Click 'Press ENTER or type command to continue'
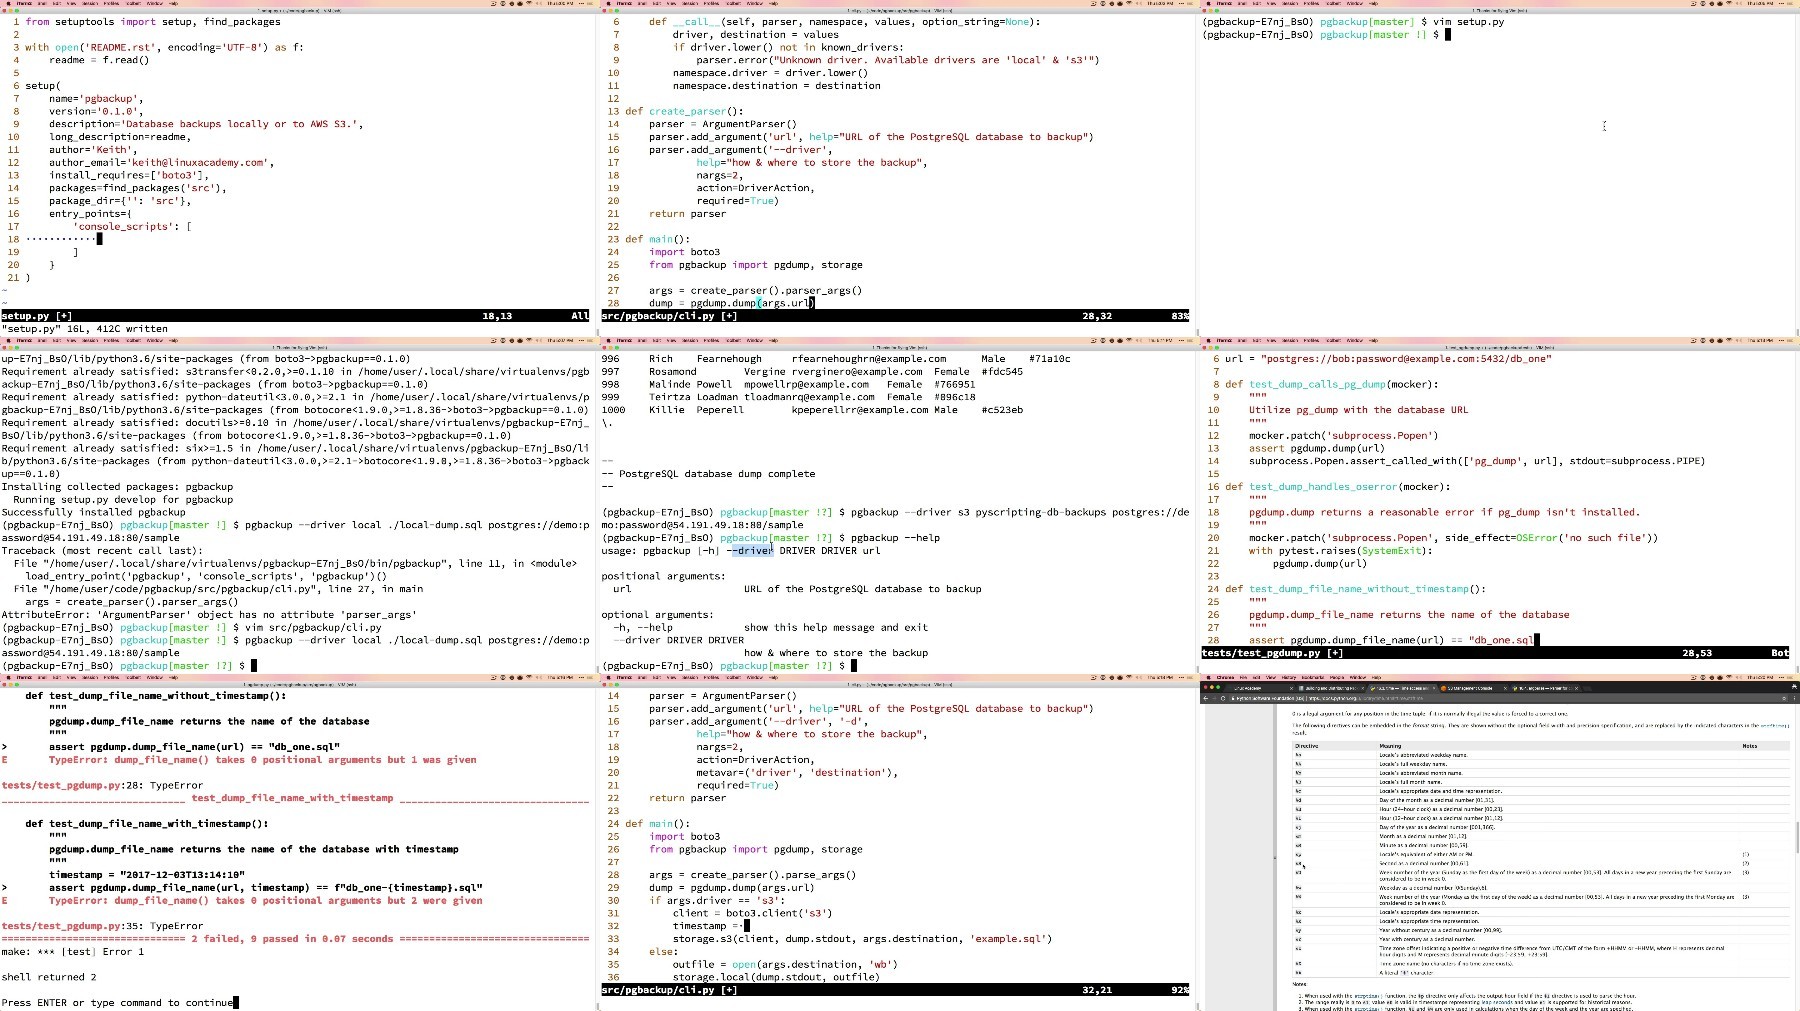Image resolution: width=1800 pixels, height=1011 pixels. point(117,1003)
